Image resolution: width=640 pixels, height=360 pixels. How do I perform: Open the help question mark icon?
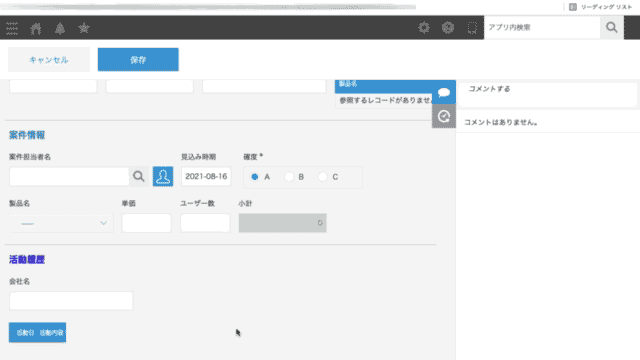[x=448, y=27]
